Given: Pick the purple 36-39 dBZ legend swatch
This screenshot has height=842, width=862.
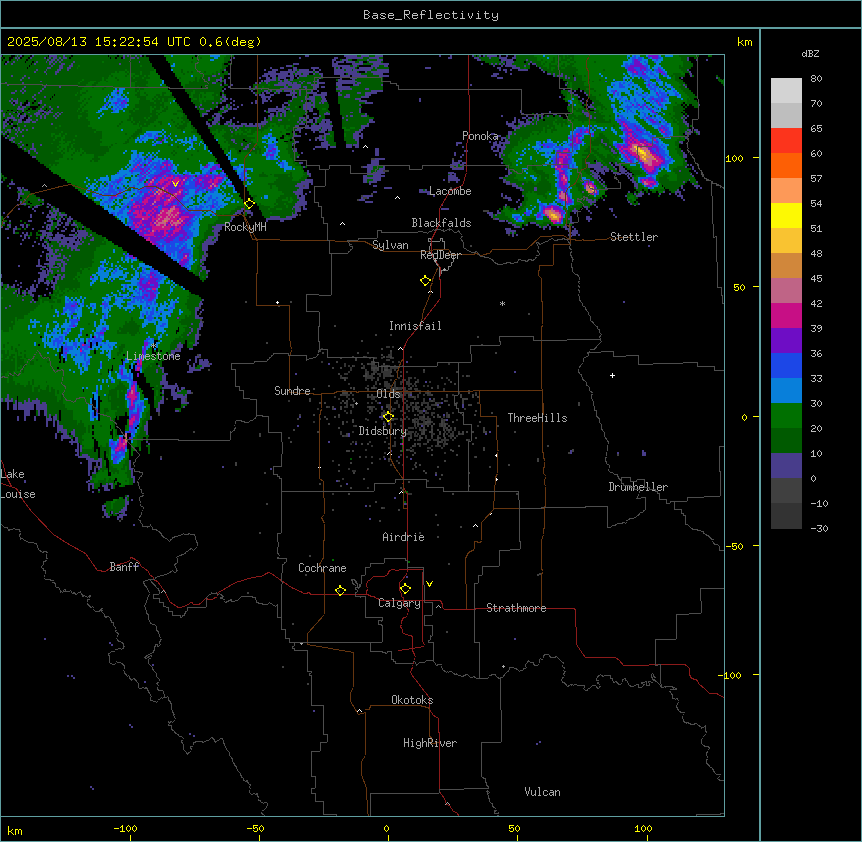Looking at the screenshot, I should pos(786,341).
